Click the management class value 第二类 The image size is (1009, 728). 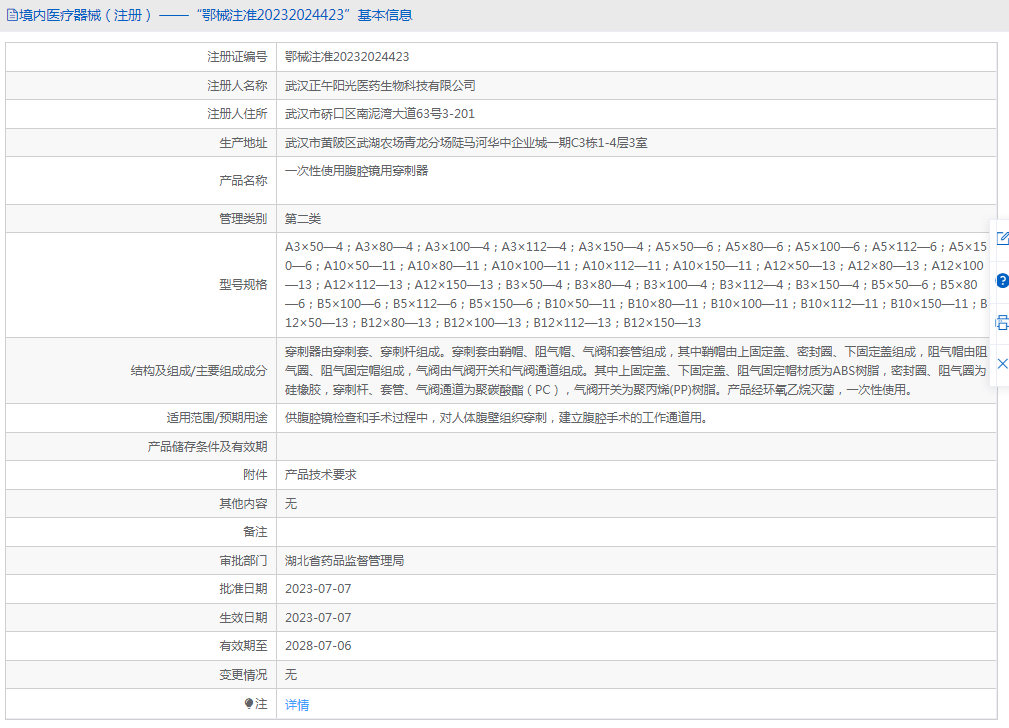coord(302,219)
